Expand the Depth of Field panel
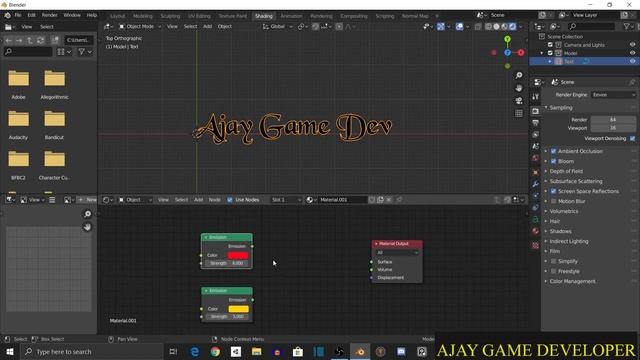The width and height of the screenshot is (640, 360). [x=566, y=171]
